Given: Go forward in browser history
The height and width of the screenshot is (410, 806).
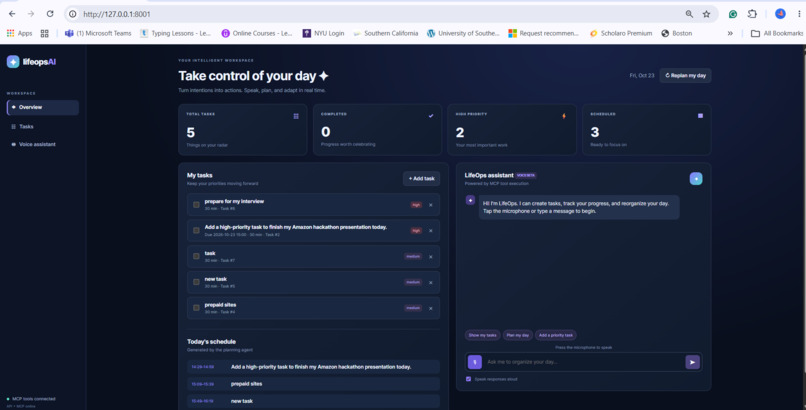Looking at the screenshot, I should pos(31,14).
